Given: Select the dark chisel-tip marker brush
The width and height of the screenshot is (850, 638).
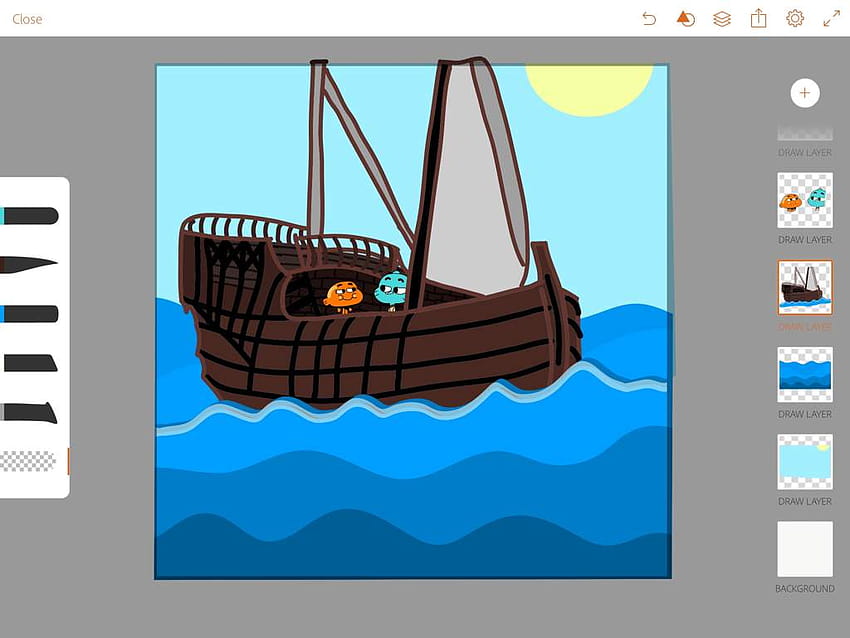Looking at the screenshot, I should click(30, 363).
